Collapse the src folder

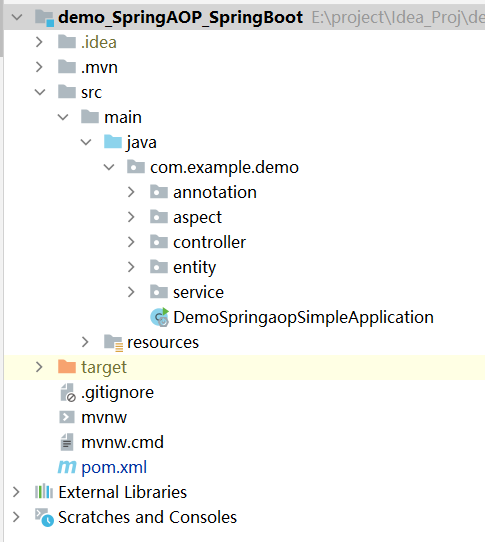[40, 92]
